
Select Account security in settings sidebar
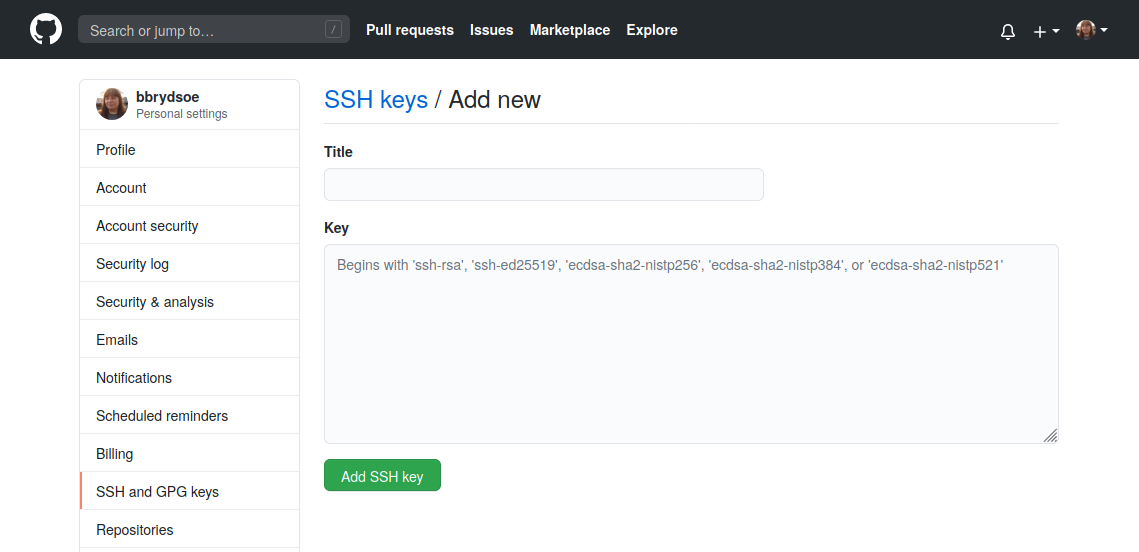[x=147, y=226]
